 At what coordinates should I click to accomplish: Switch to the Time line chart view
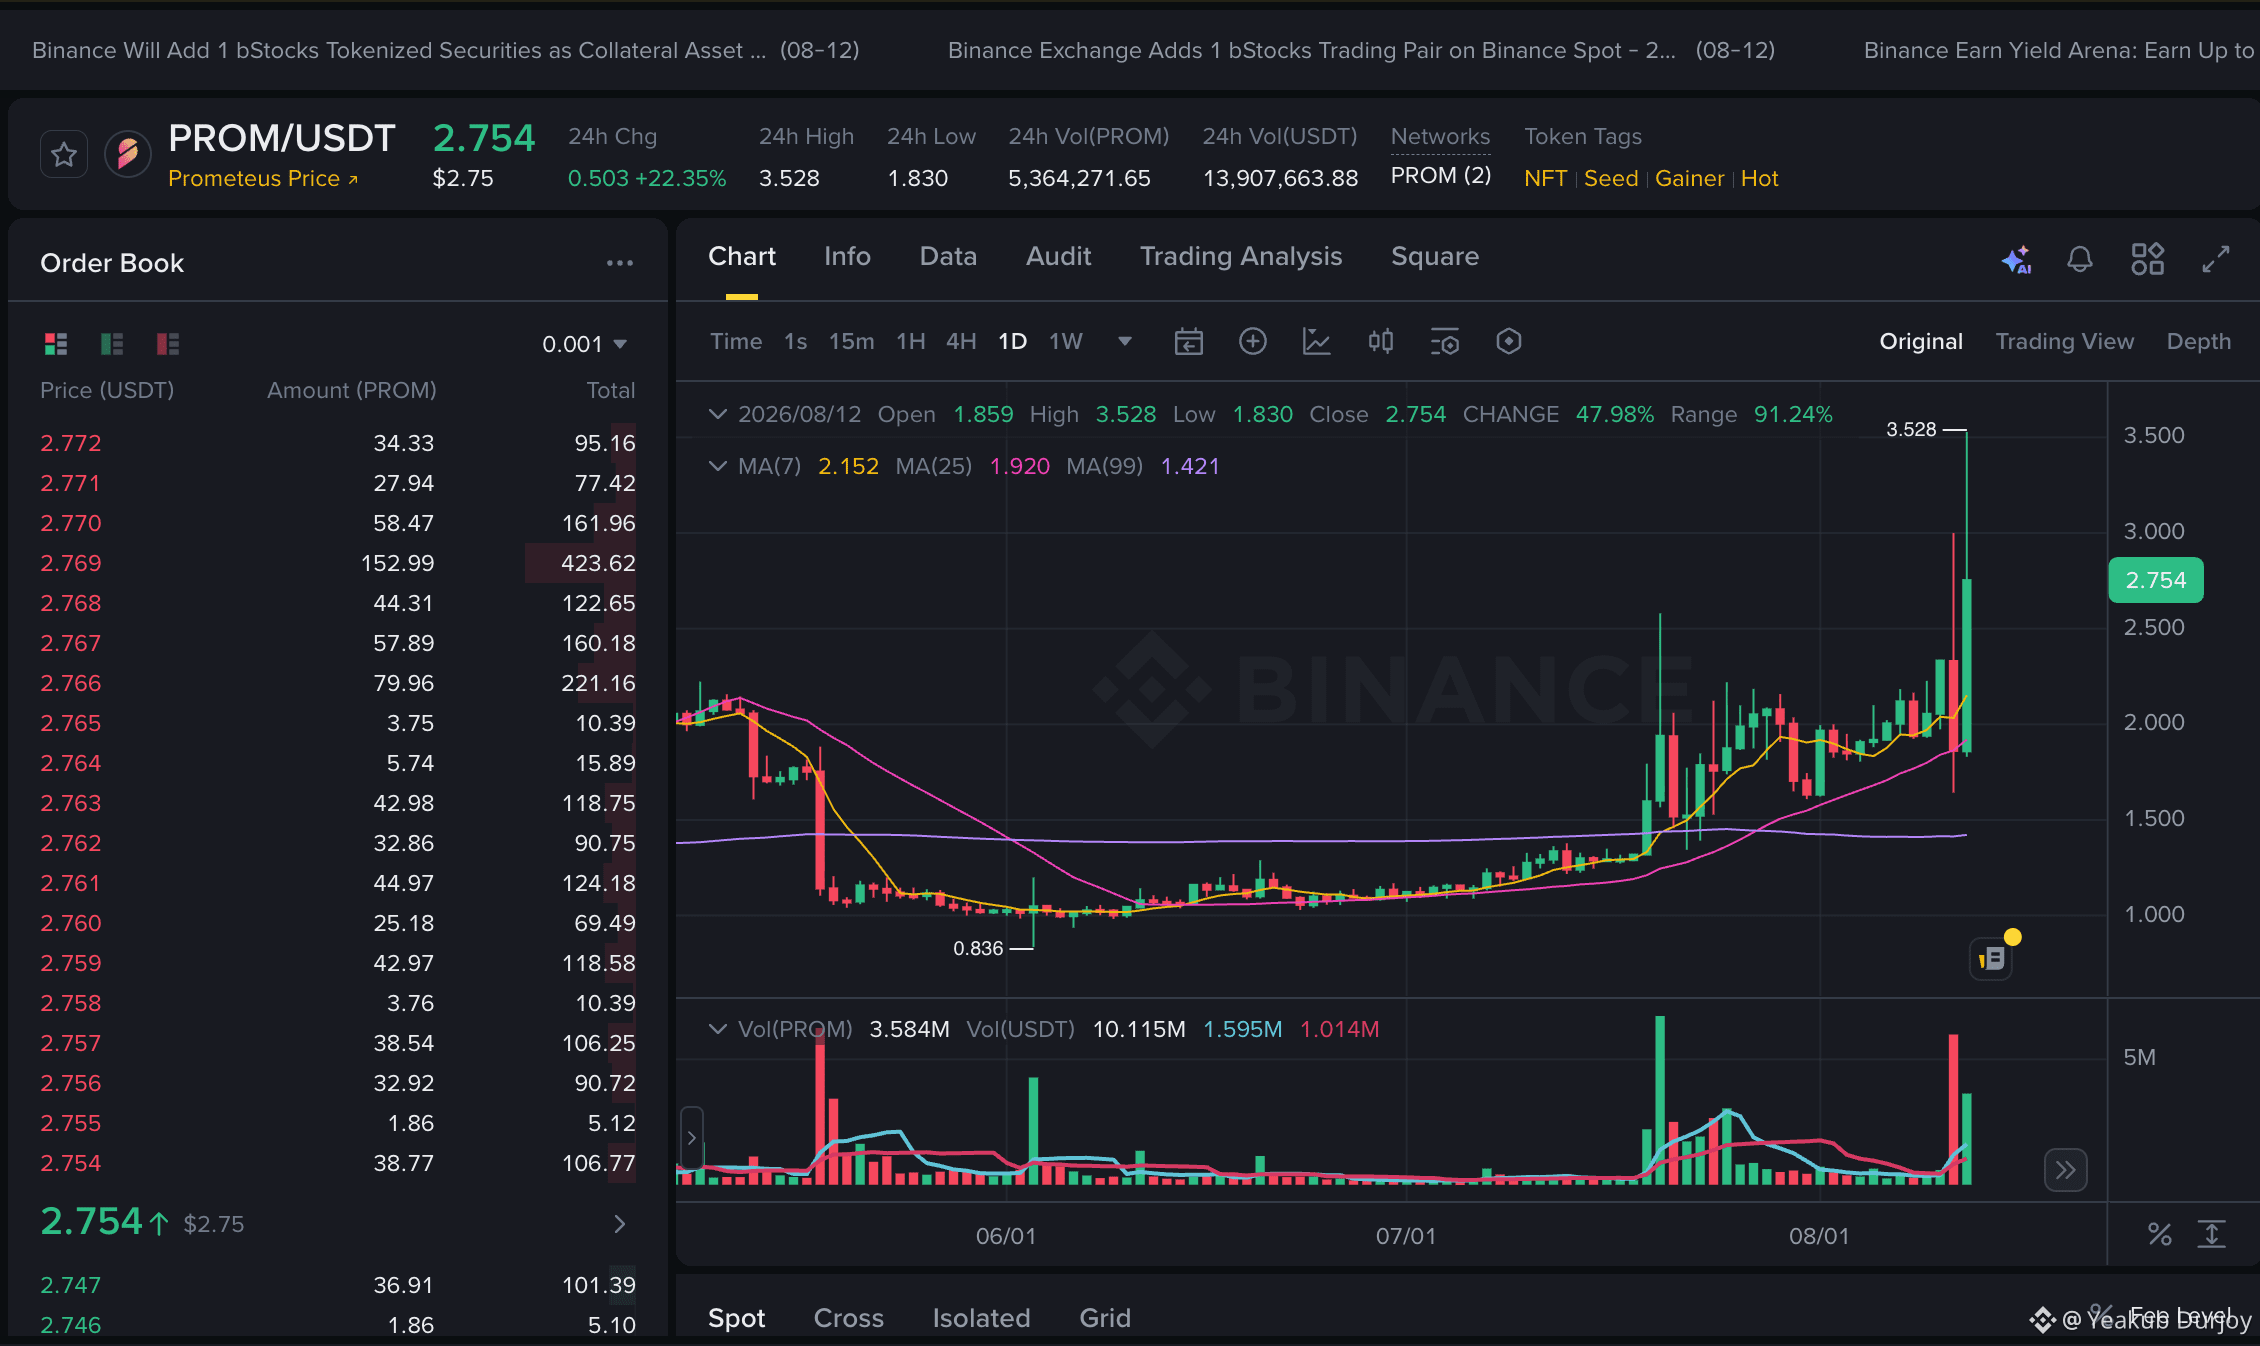point(736,342)
